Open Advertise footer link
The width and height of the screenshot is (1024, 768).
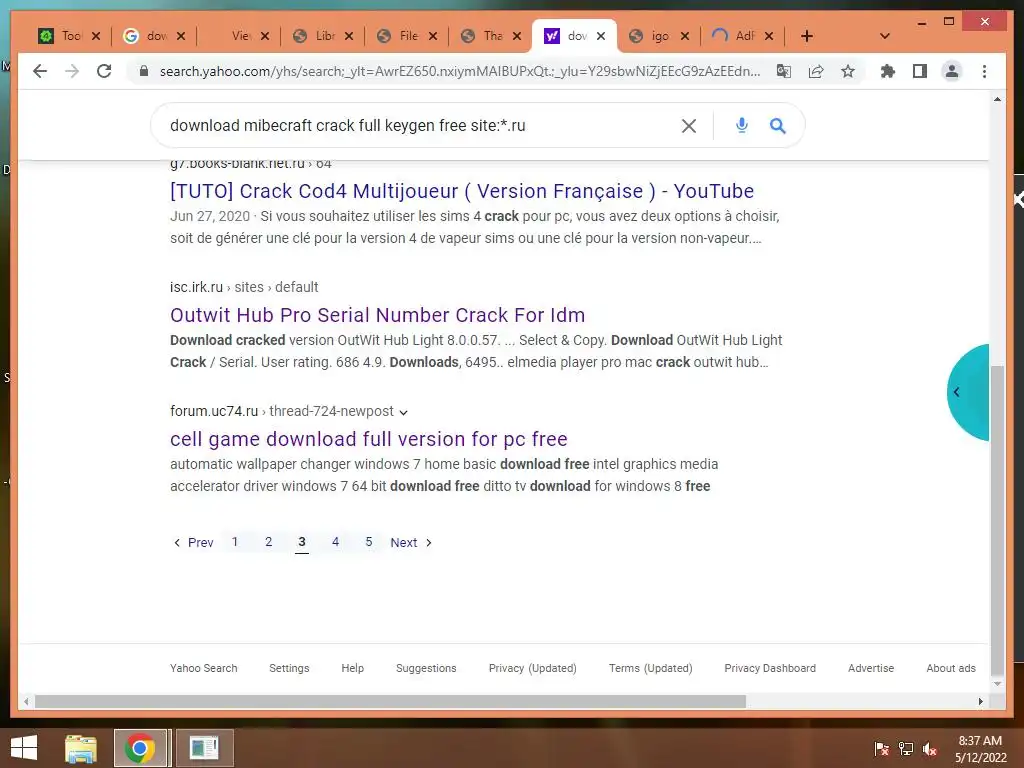point(871,668)
